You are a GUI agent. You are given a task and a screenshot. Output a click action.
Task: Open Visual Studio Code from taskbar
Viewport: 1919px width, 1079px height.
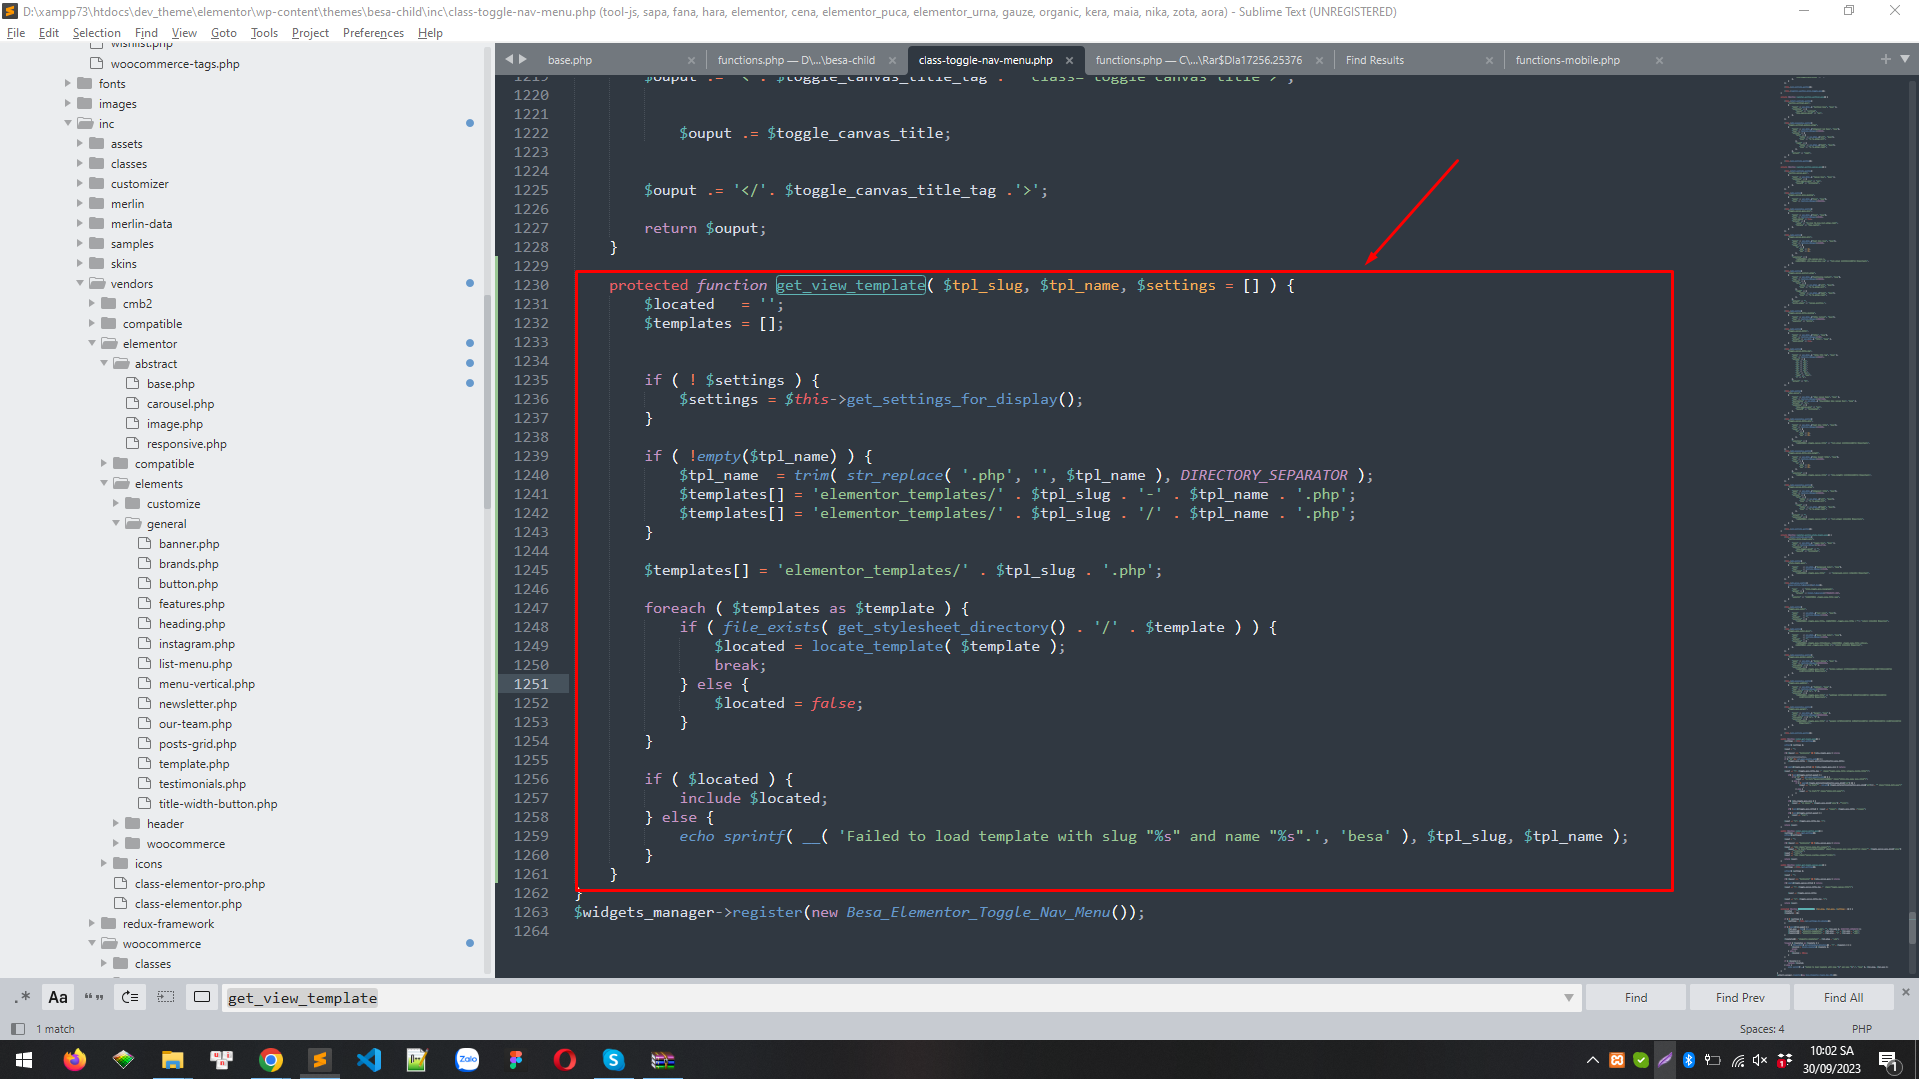[368, 1060]
